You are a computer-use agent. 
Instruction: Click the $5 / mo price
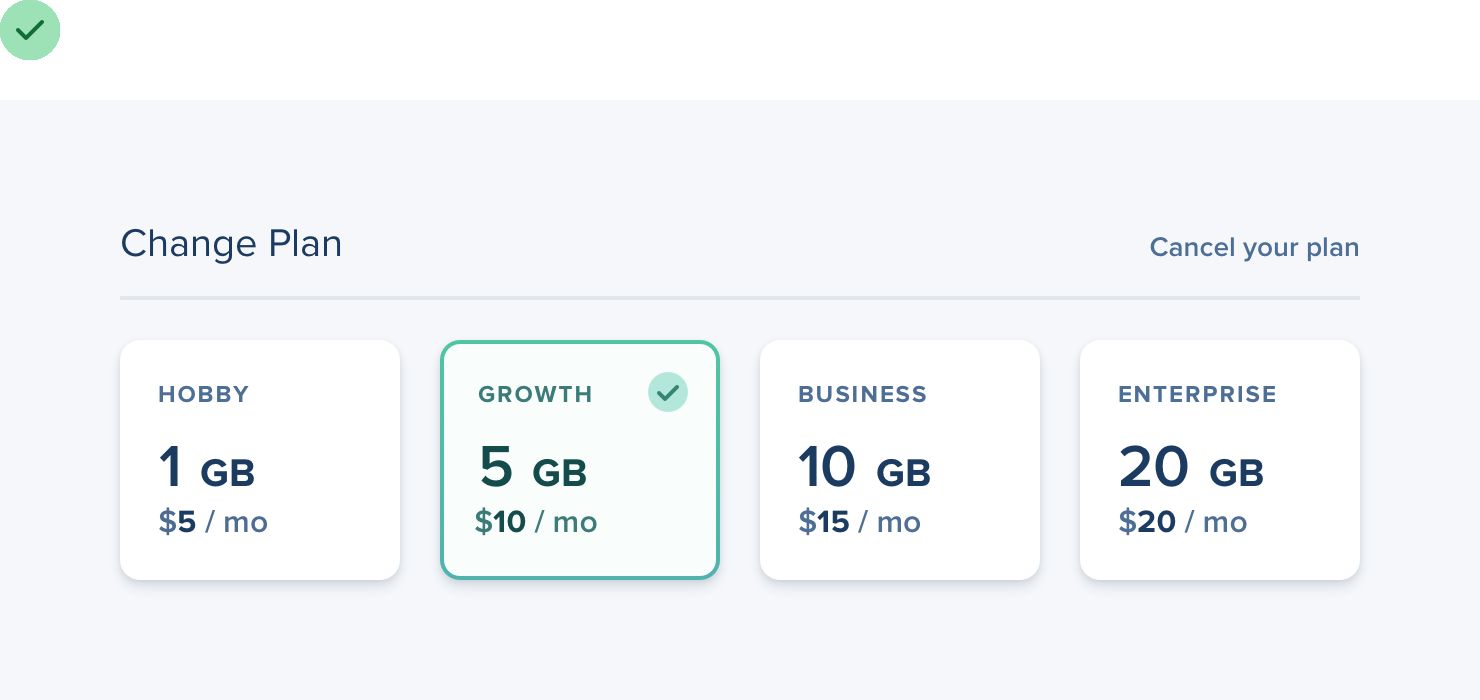click(213, 522)
